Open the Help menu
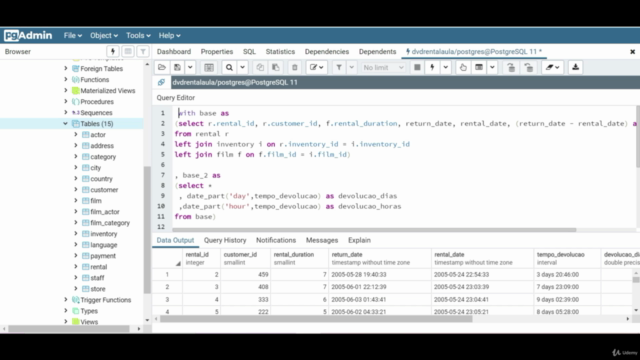The height and width of the screenshot is (360, 640). 169,36
